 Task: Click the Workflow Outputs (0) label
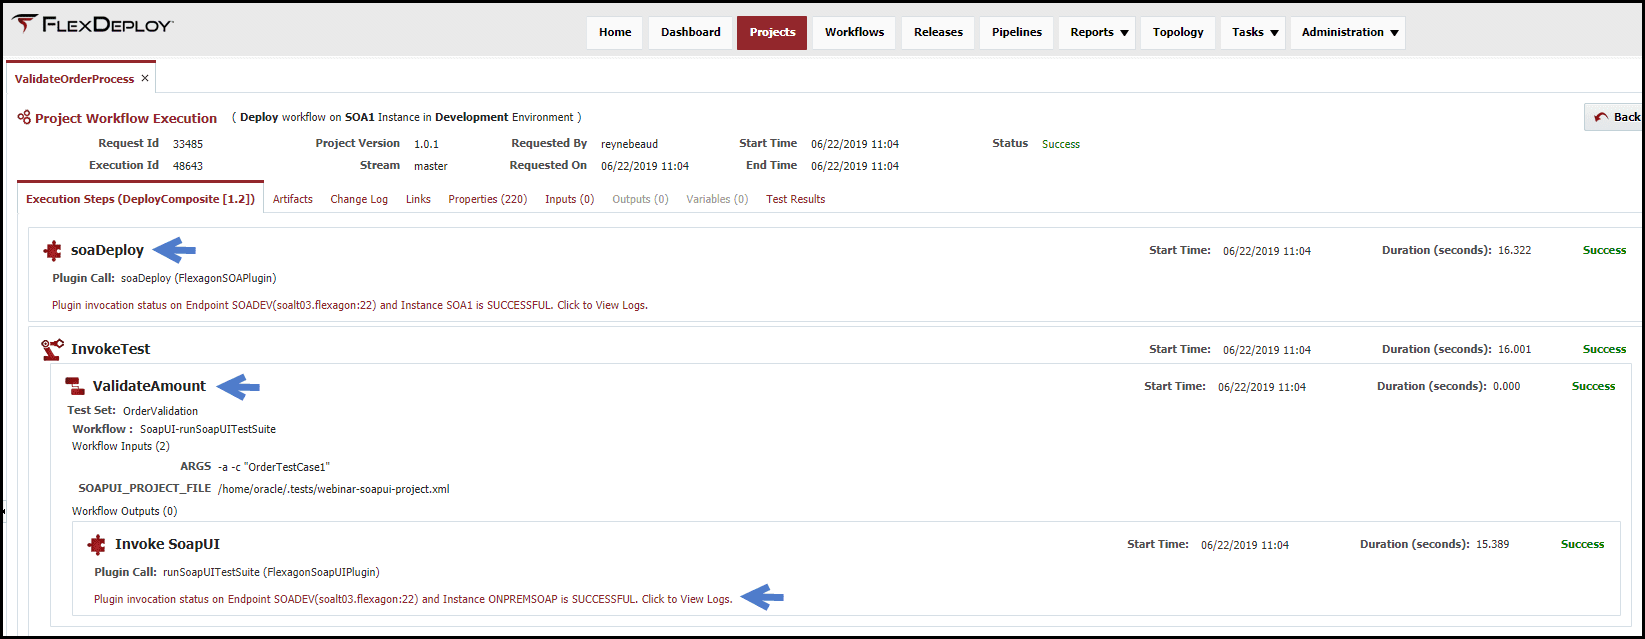click(x=124, y=511)
